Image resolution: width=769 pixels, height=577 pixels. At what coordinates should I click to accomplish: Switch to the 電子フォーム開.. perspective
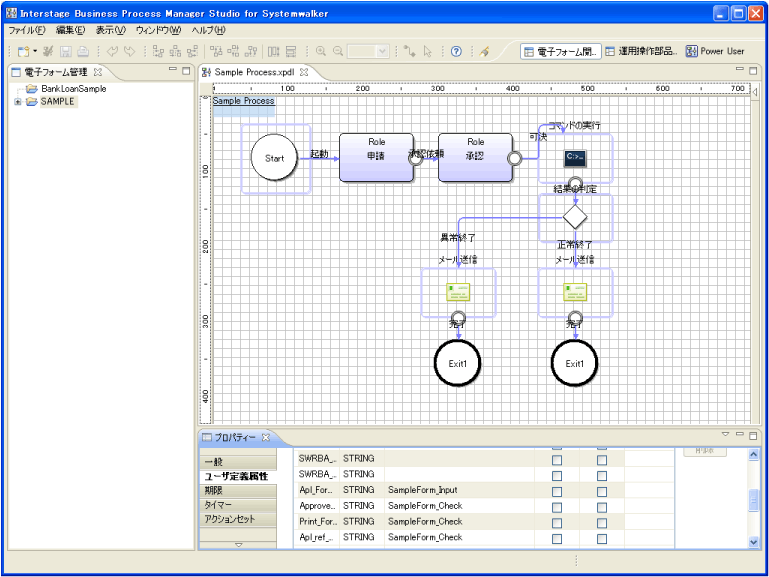pyautogui.click(x=561, y=51)
